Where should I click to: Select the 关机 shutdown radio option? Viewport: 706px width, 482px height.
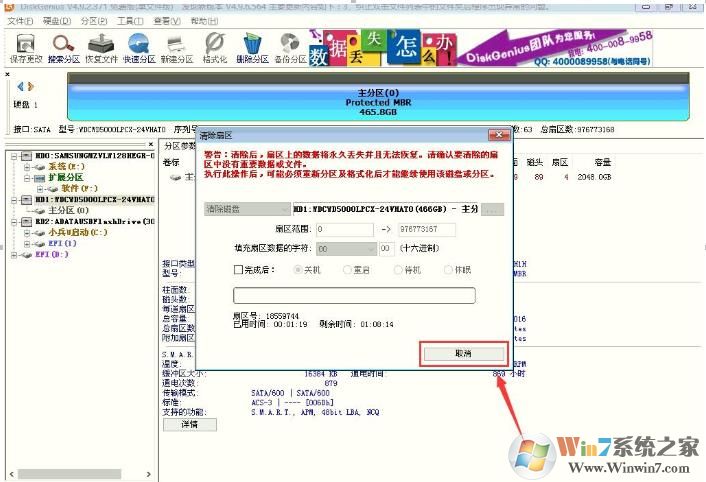(297, 270)
